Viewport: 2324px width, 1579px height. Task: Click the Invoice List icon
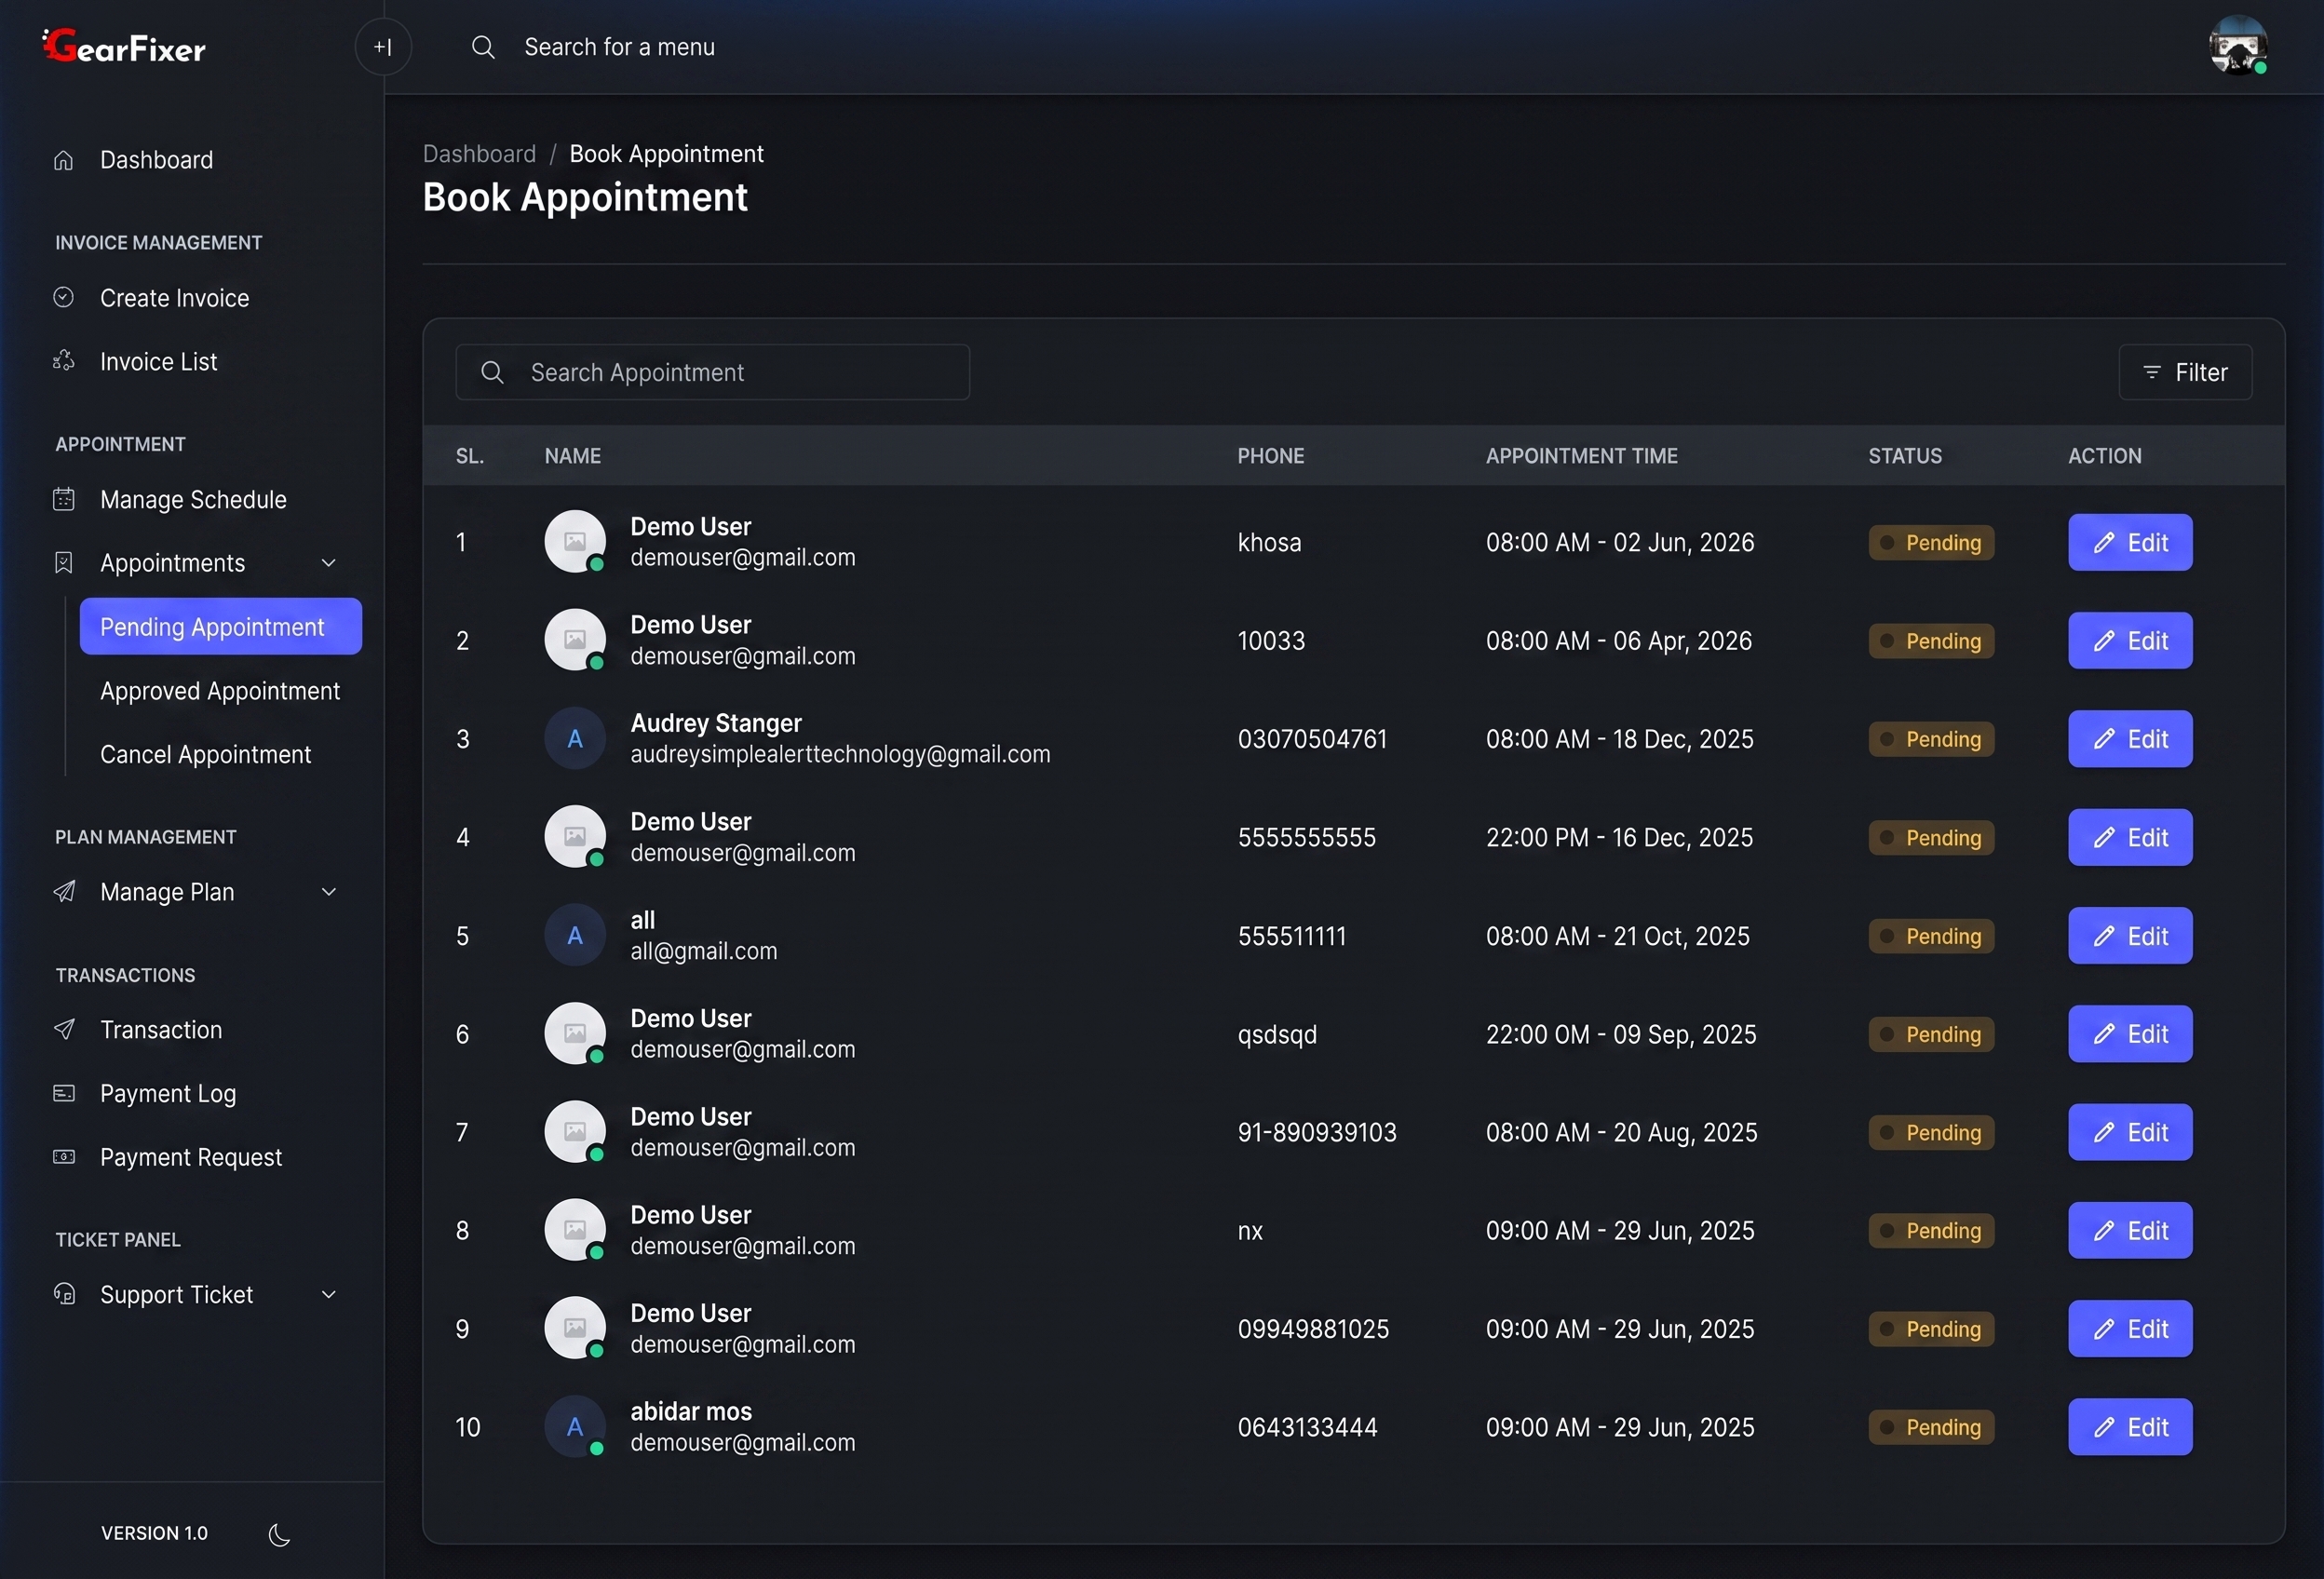tap(64, 361)
